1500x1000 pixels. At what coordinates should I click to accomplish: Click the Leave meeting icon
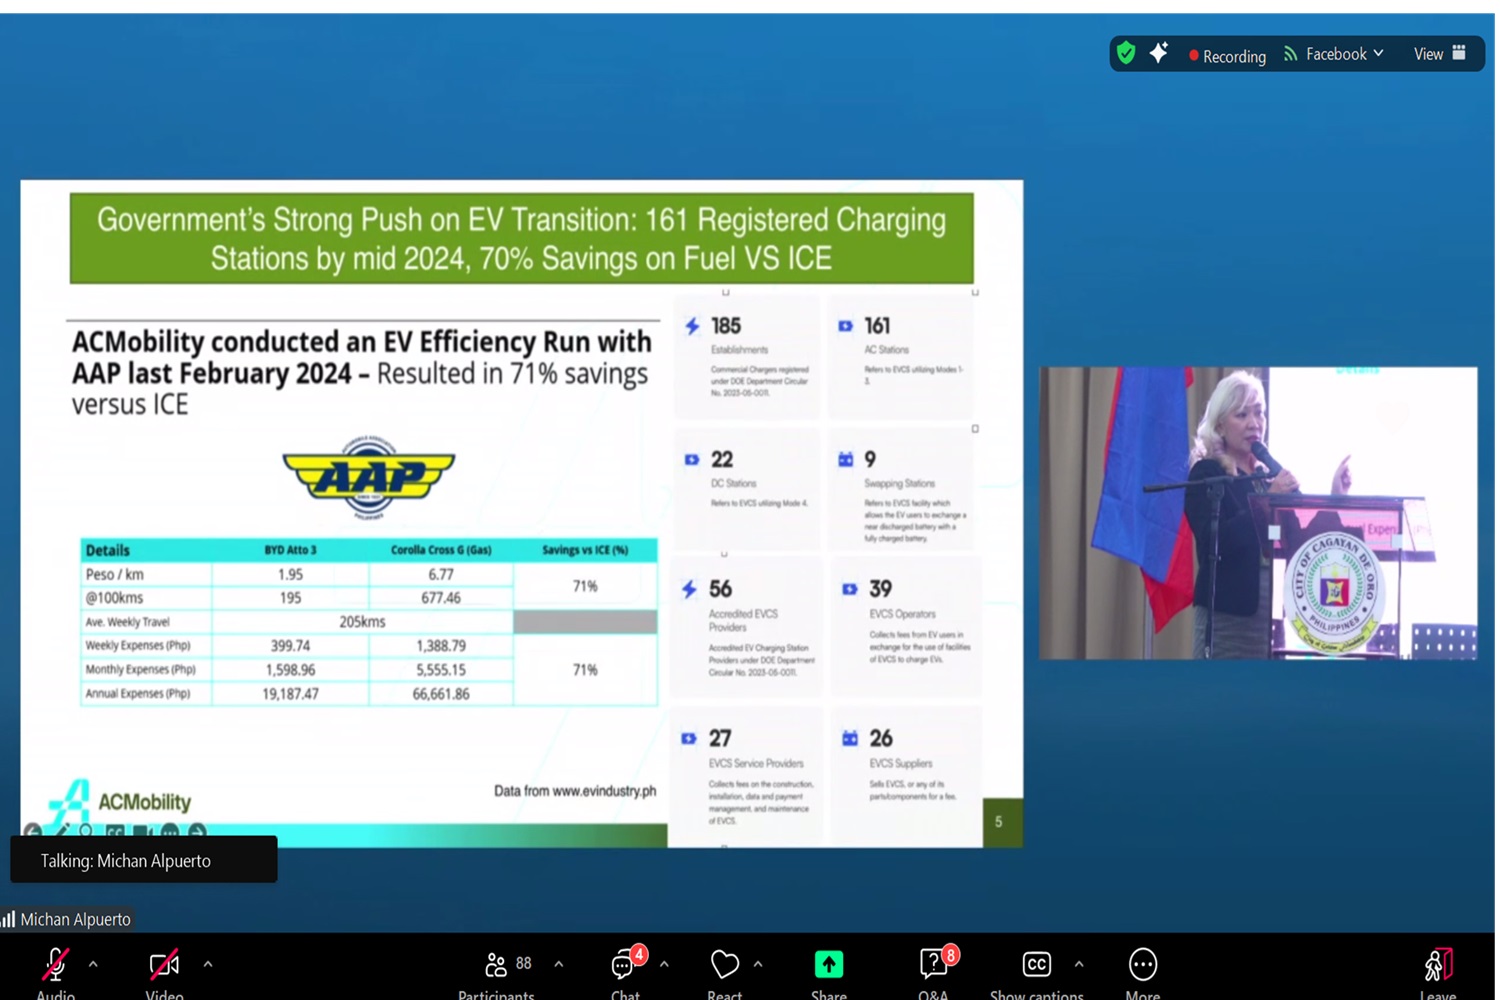(1438, 964)
